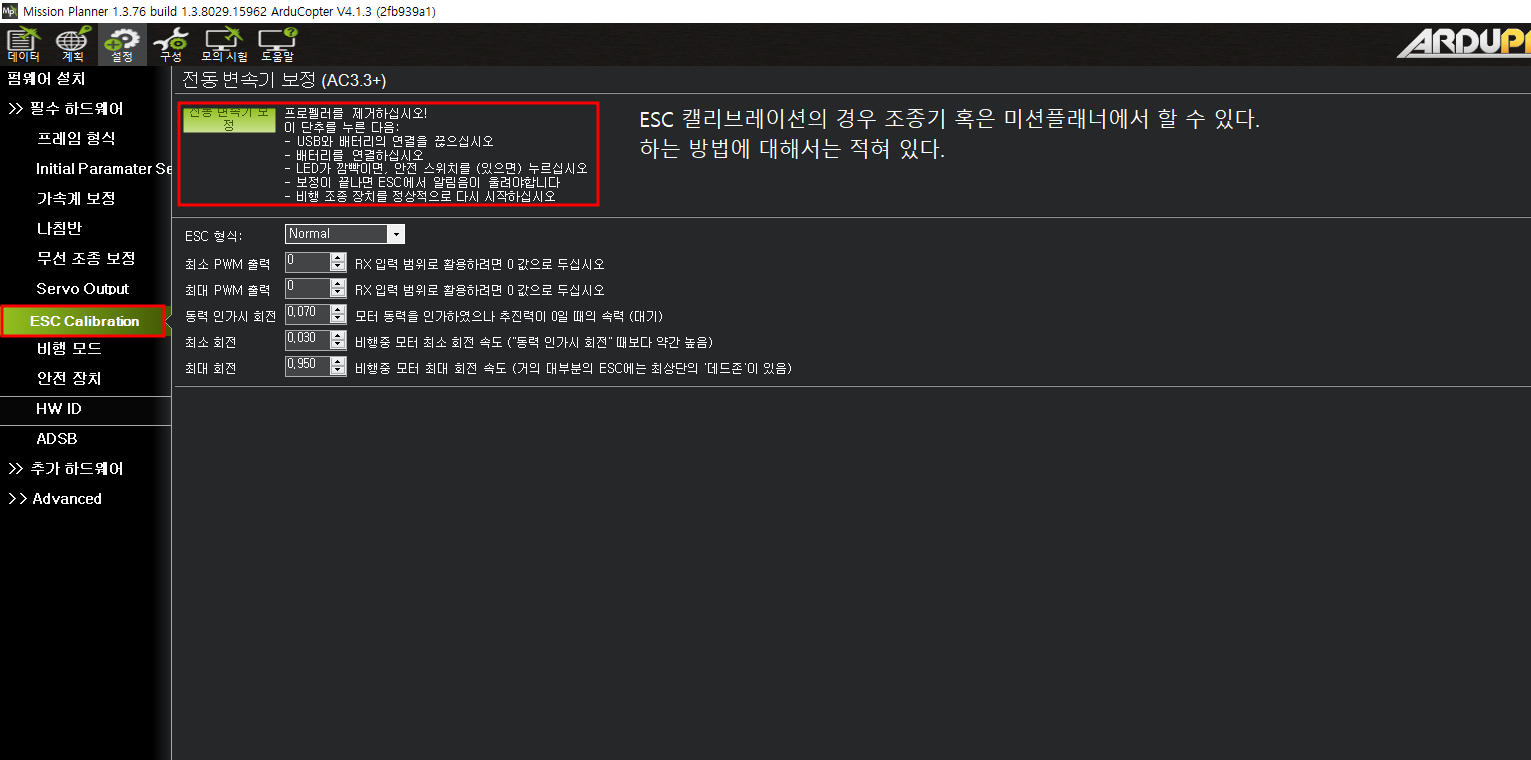Open the 구성 config wrench icon
Viewport: 1531px width, 760px height.
coord(171,45)
